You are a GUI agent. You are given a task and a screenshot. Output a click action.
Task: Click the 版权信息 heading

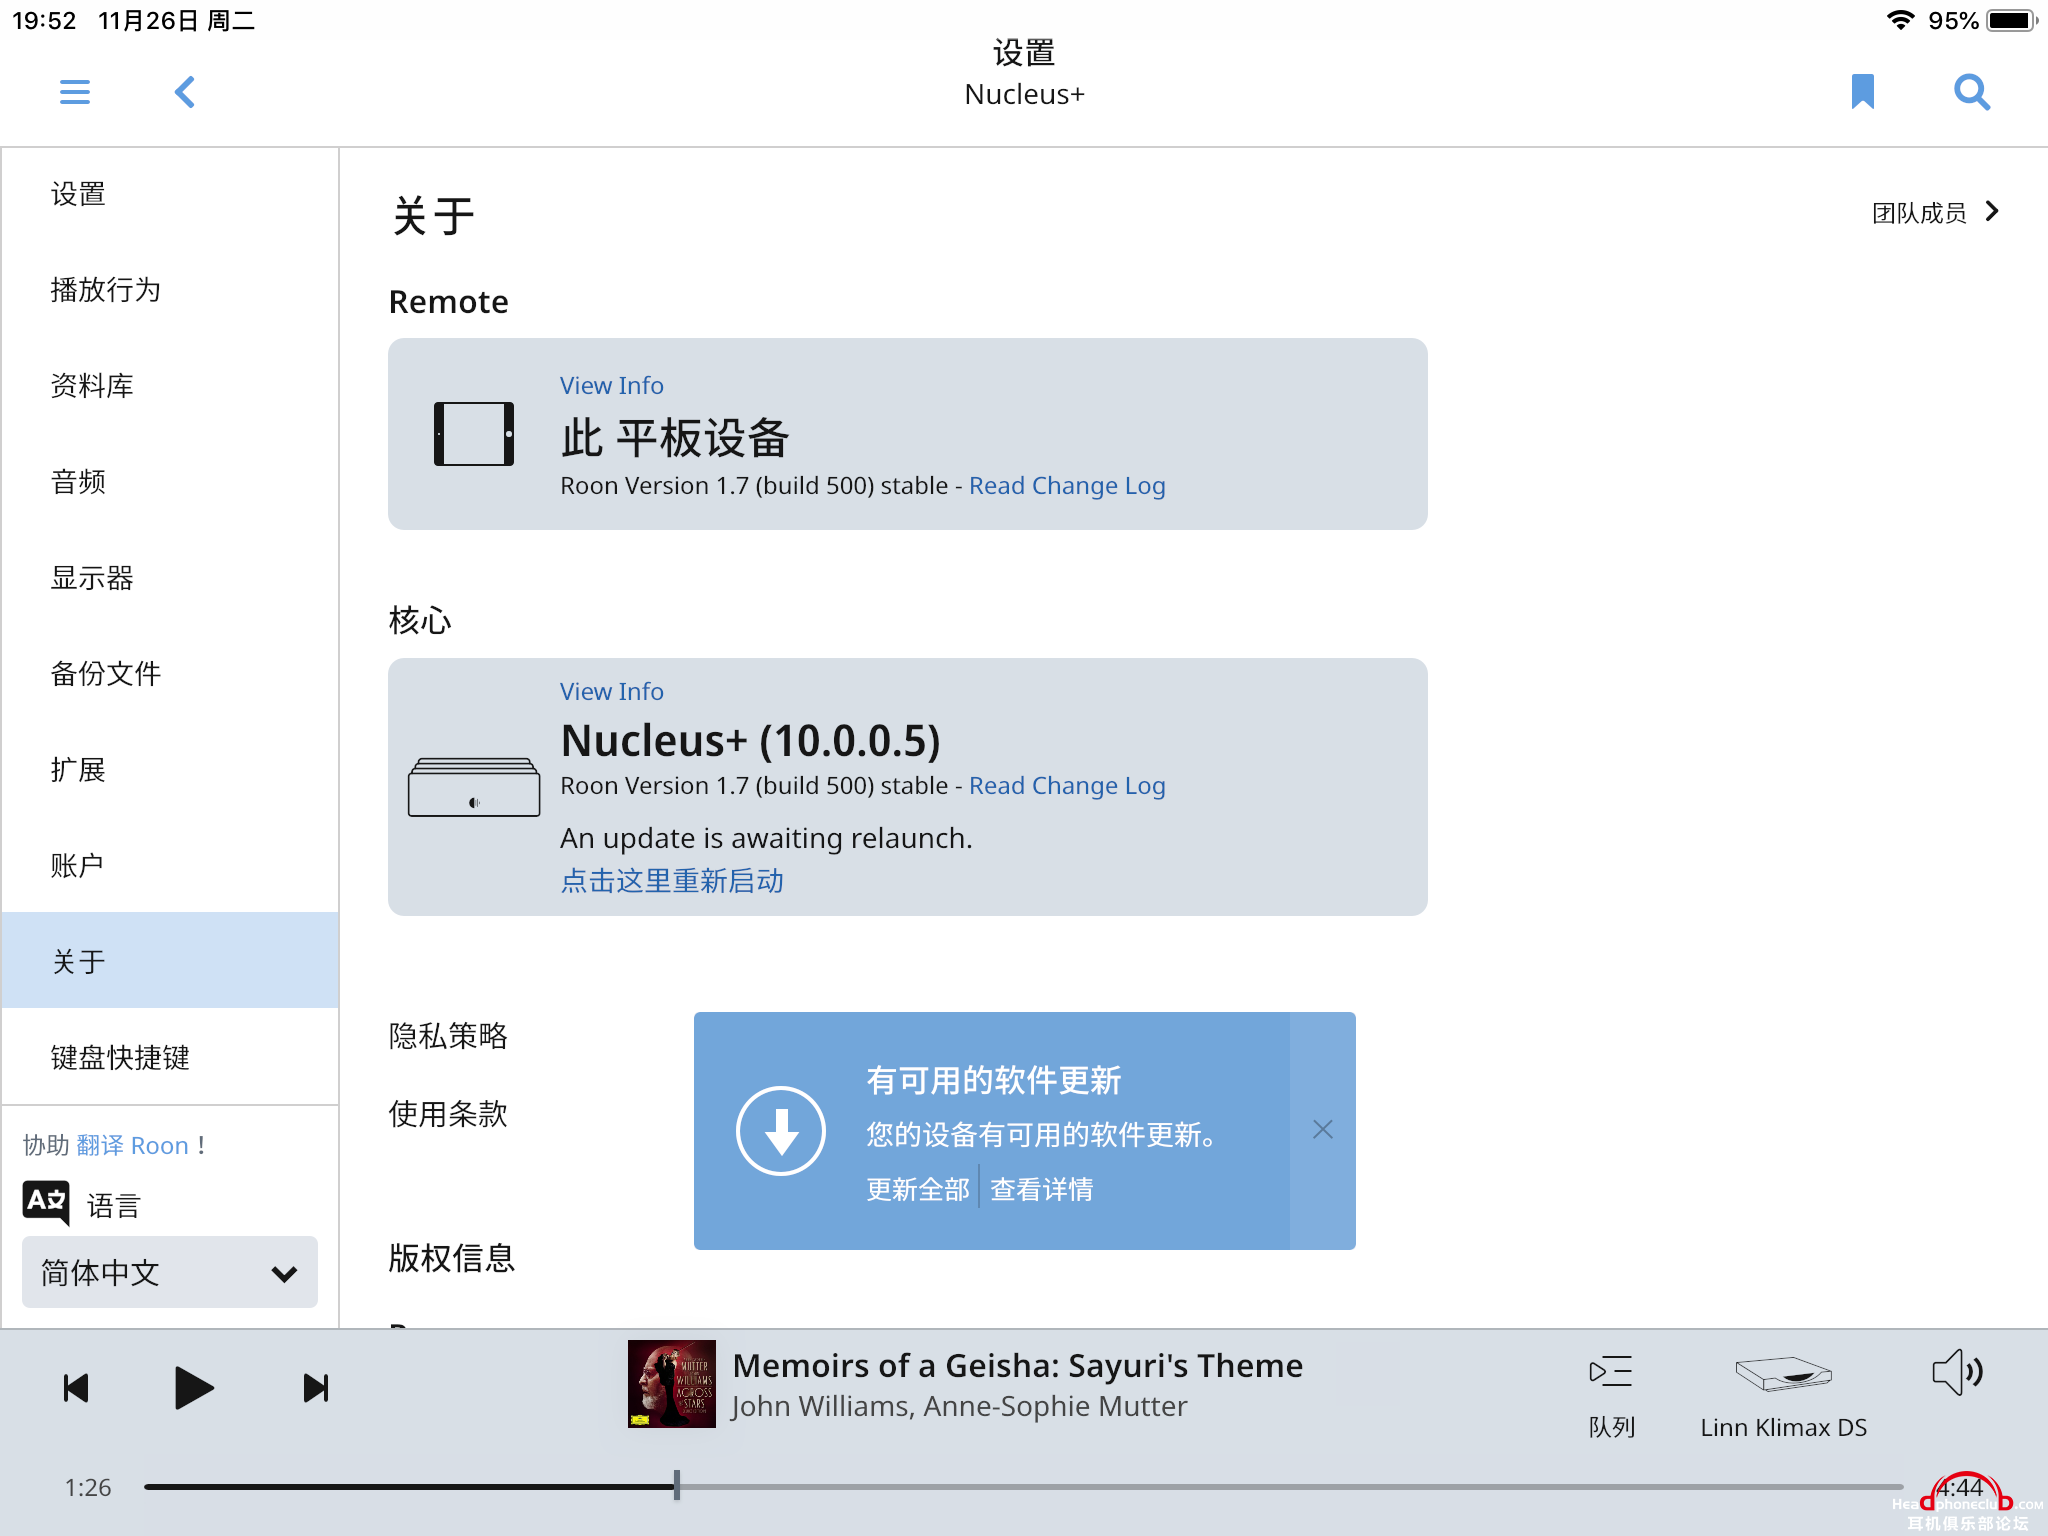(451, 1258)
